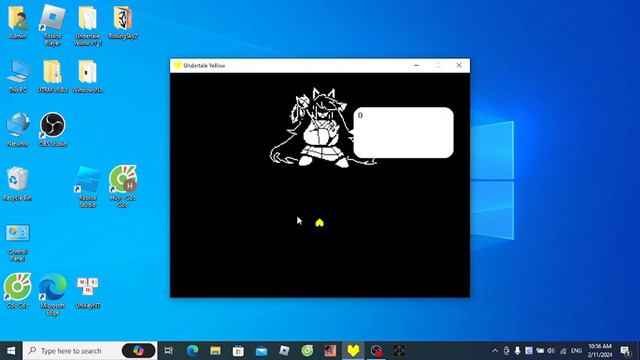The image size is (640, 360).
Task: Launch the Roblox Studio desktop shortcut
Action: (x=88, y=187)
